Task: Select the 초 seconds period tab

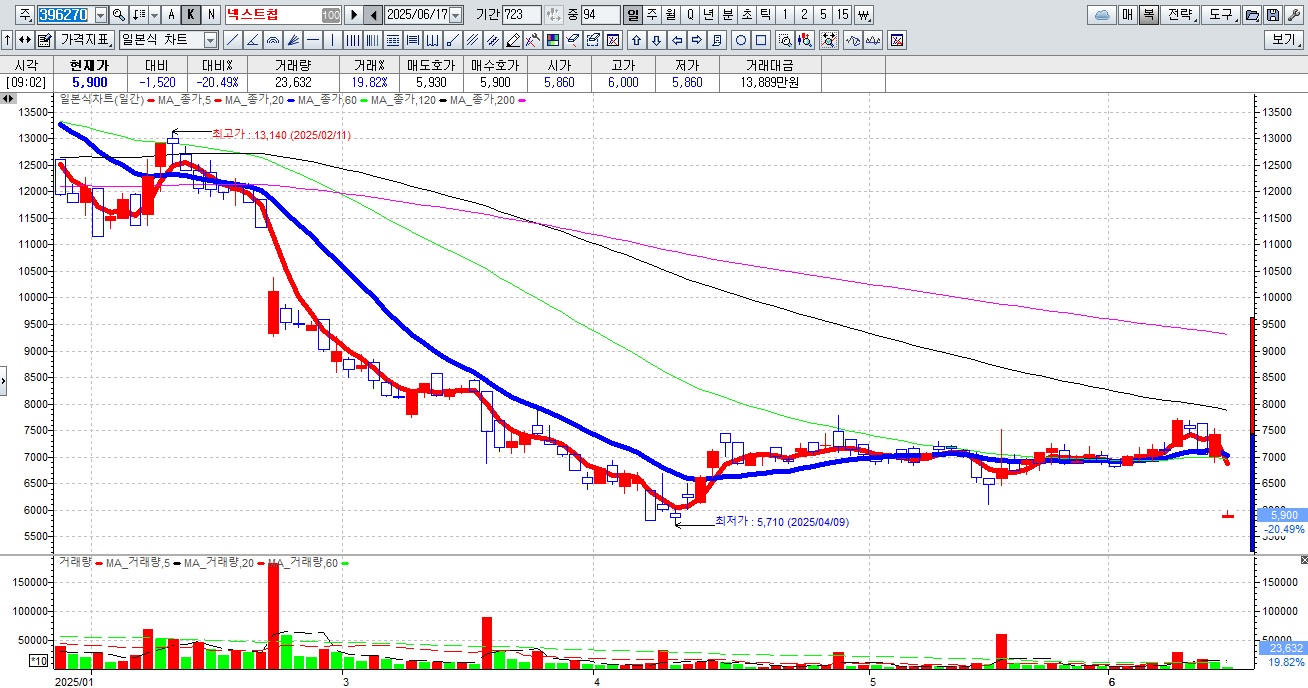Action: (x=747, y=15)
